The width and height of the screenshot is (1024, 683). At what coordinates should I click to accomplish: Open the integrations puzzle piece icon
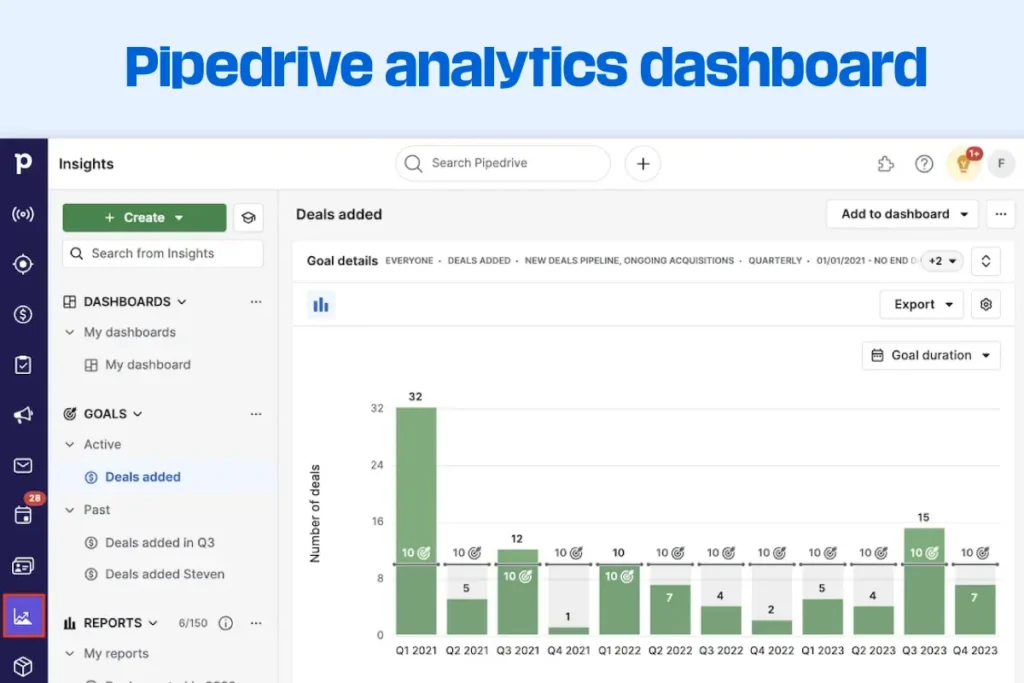coord(886,164)
